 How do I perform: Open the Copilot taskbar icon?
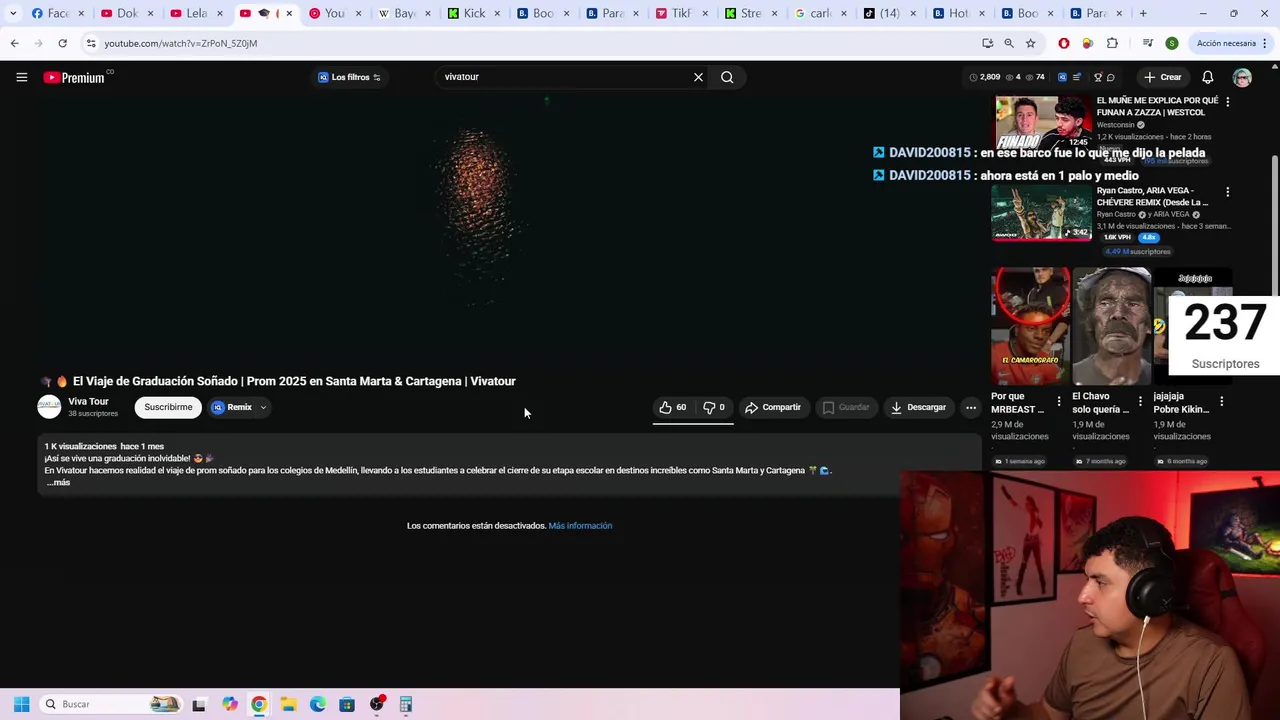(229, 704)
